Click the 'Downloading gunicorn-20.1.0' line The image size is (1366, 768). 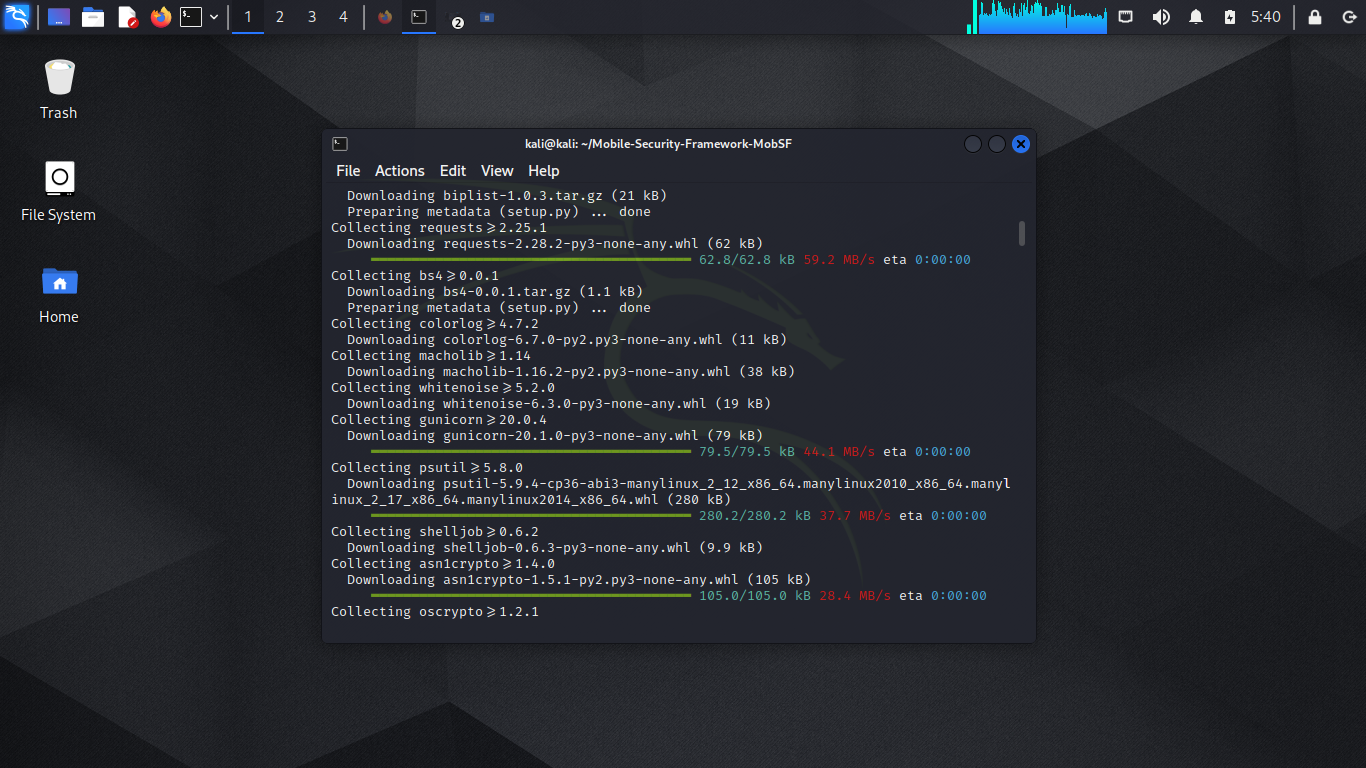pos(555,436)
